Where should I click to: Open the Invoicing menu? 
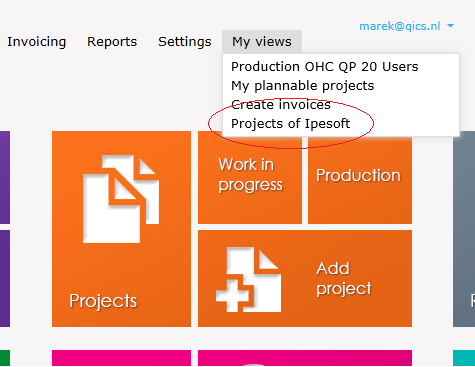pos(37,42)
